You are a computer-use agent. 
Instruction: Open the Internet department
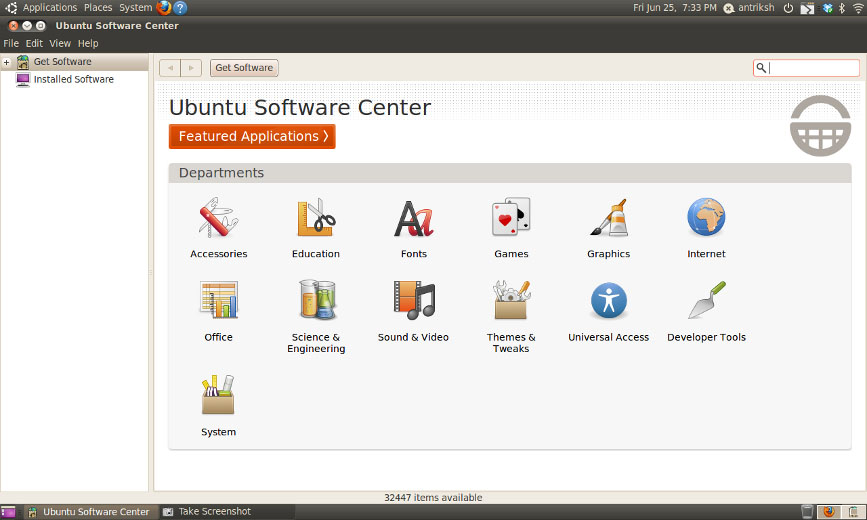(706, 228)
